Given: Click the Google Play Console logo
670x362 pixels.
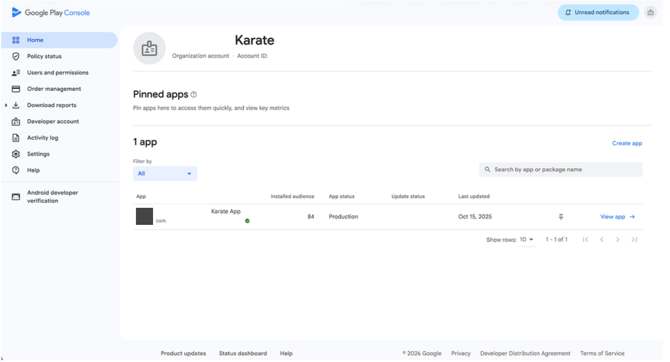Looking at the screenshot, I should 51,12.
